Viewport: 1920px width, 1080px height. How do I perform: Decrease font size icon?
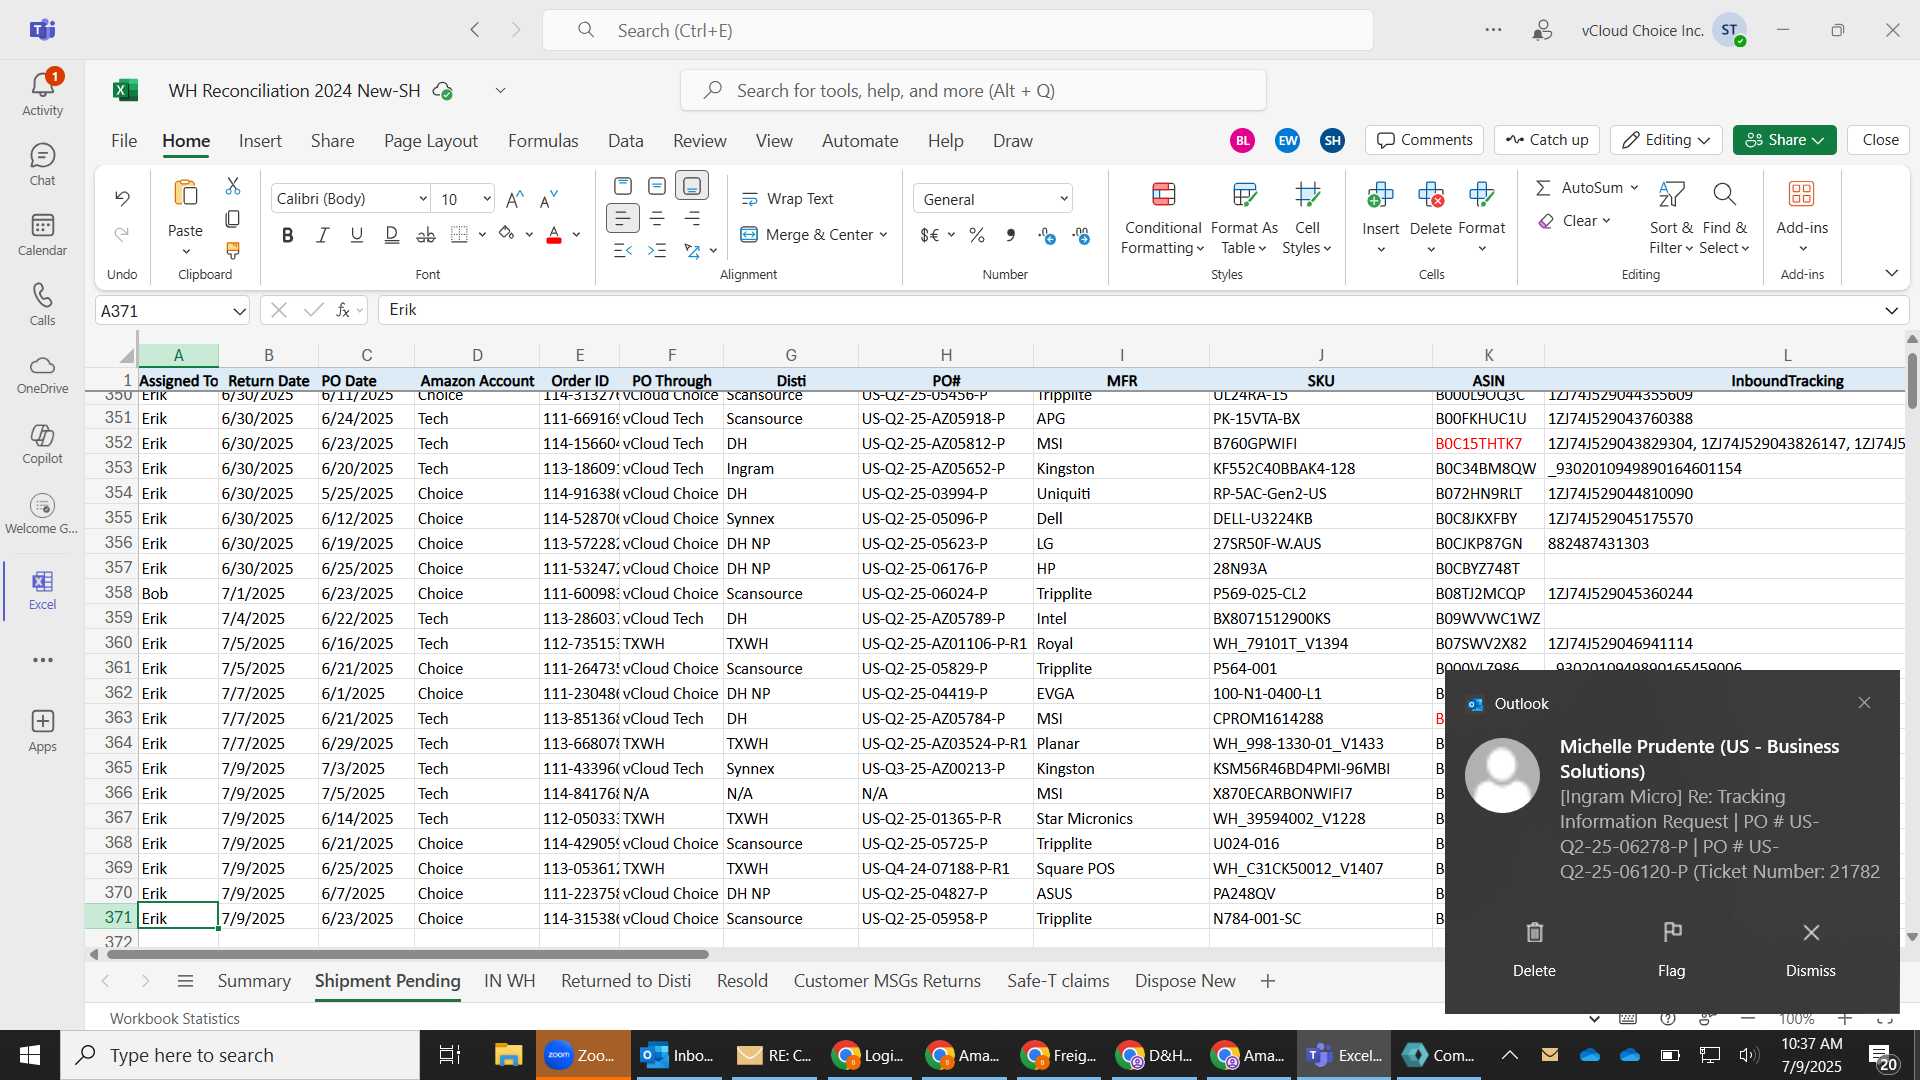click(x=548, y=199)
